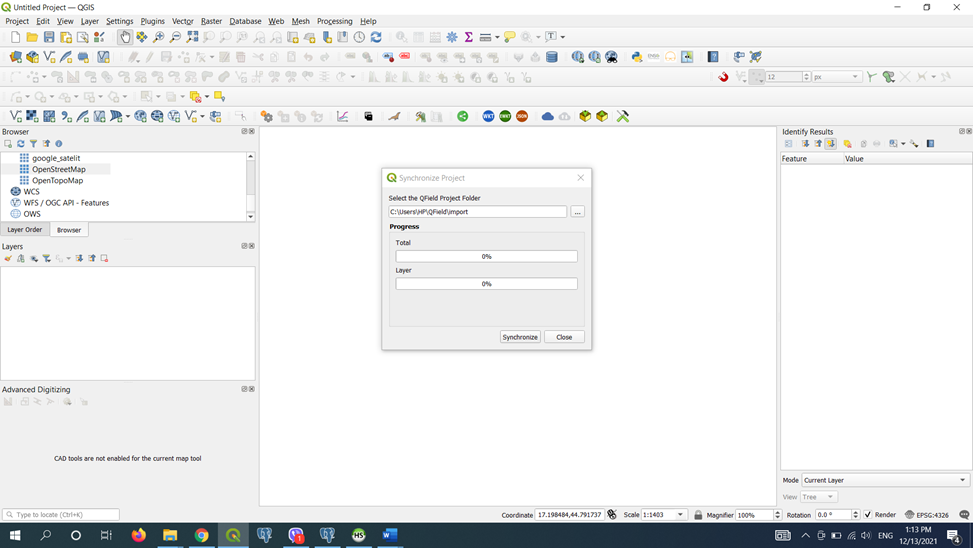
Task: Select OpenStreetMap in Browser tree
Action: point(59,169)
